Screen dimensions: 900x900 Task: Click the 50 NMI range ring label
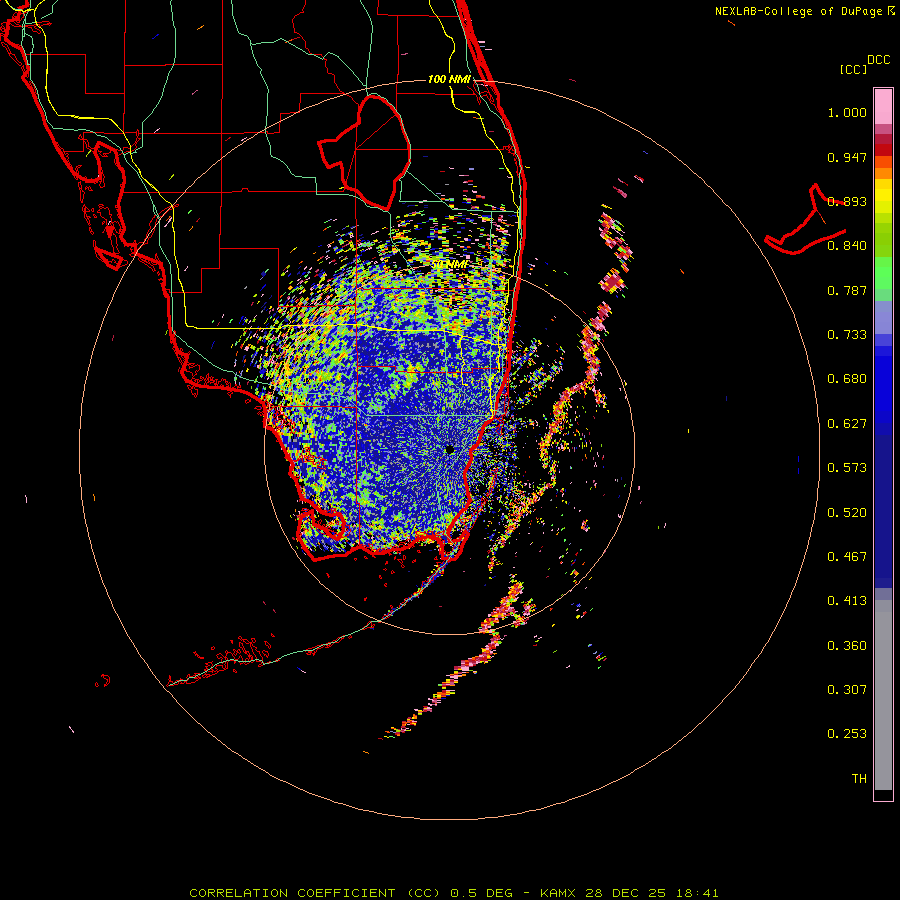(x=450, y=264)
